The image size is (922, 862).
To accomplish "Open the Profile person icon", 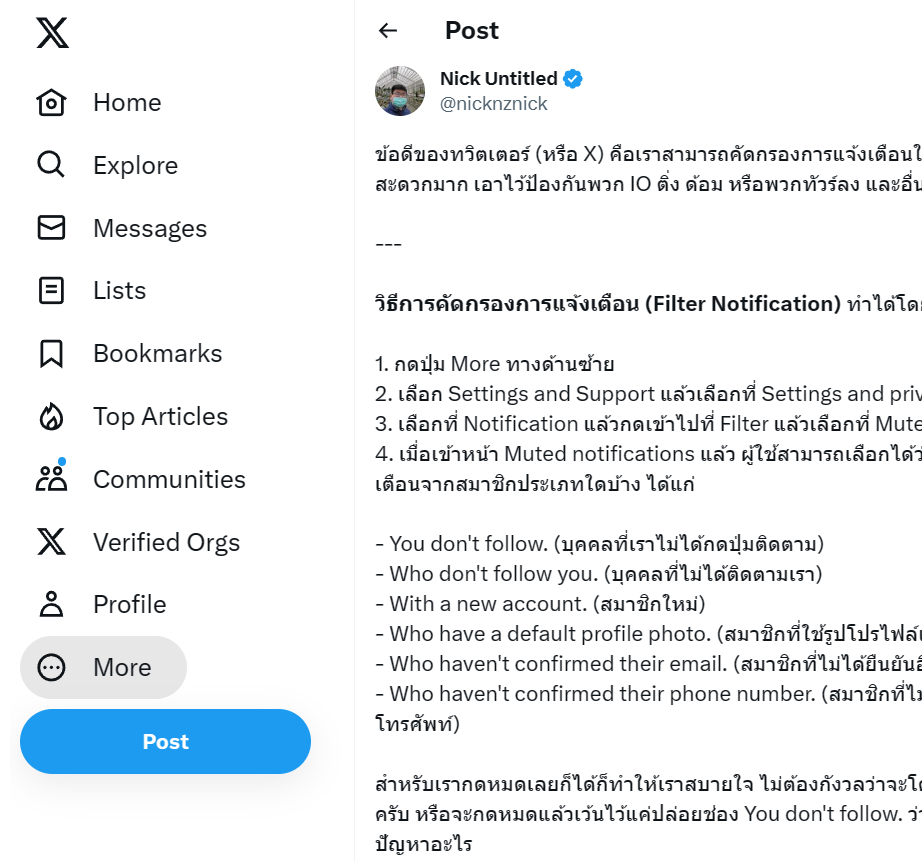I will (51, 605).
